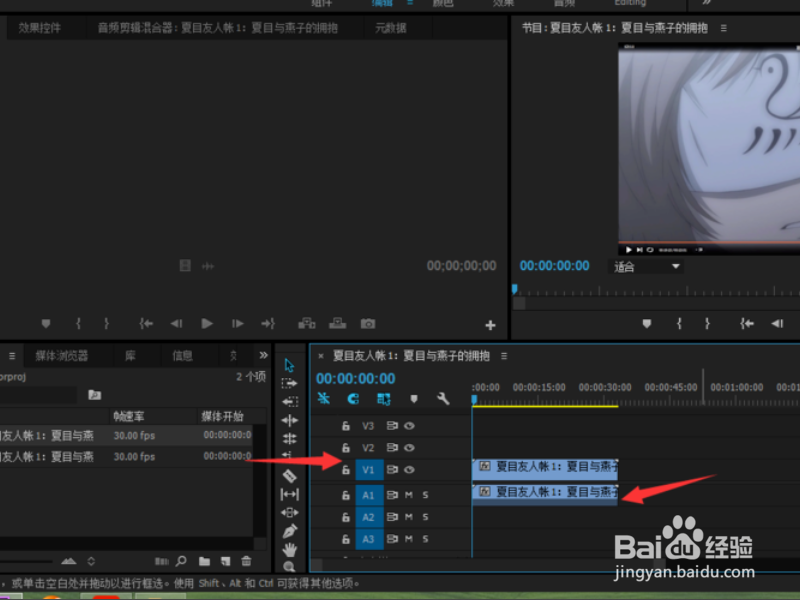Click the timeline playhead marker
The width and height of the screenshot is (800, 600).
474,399
